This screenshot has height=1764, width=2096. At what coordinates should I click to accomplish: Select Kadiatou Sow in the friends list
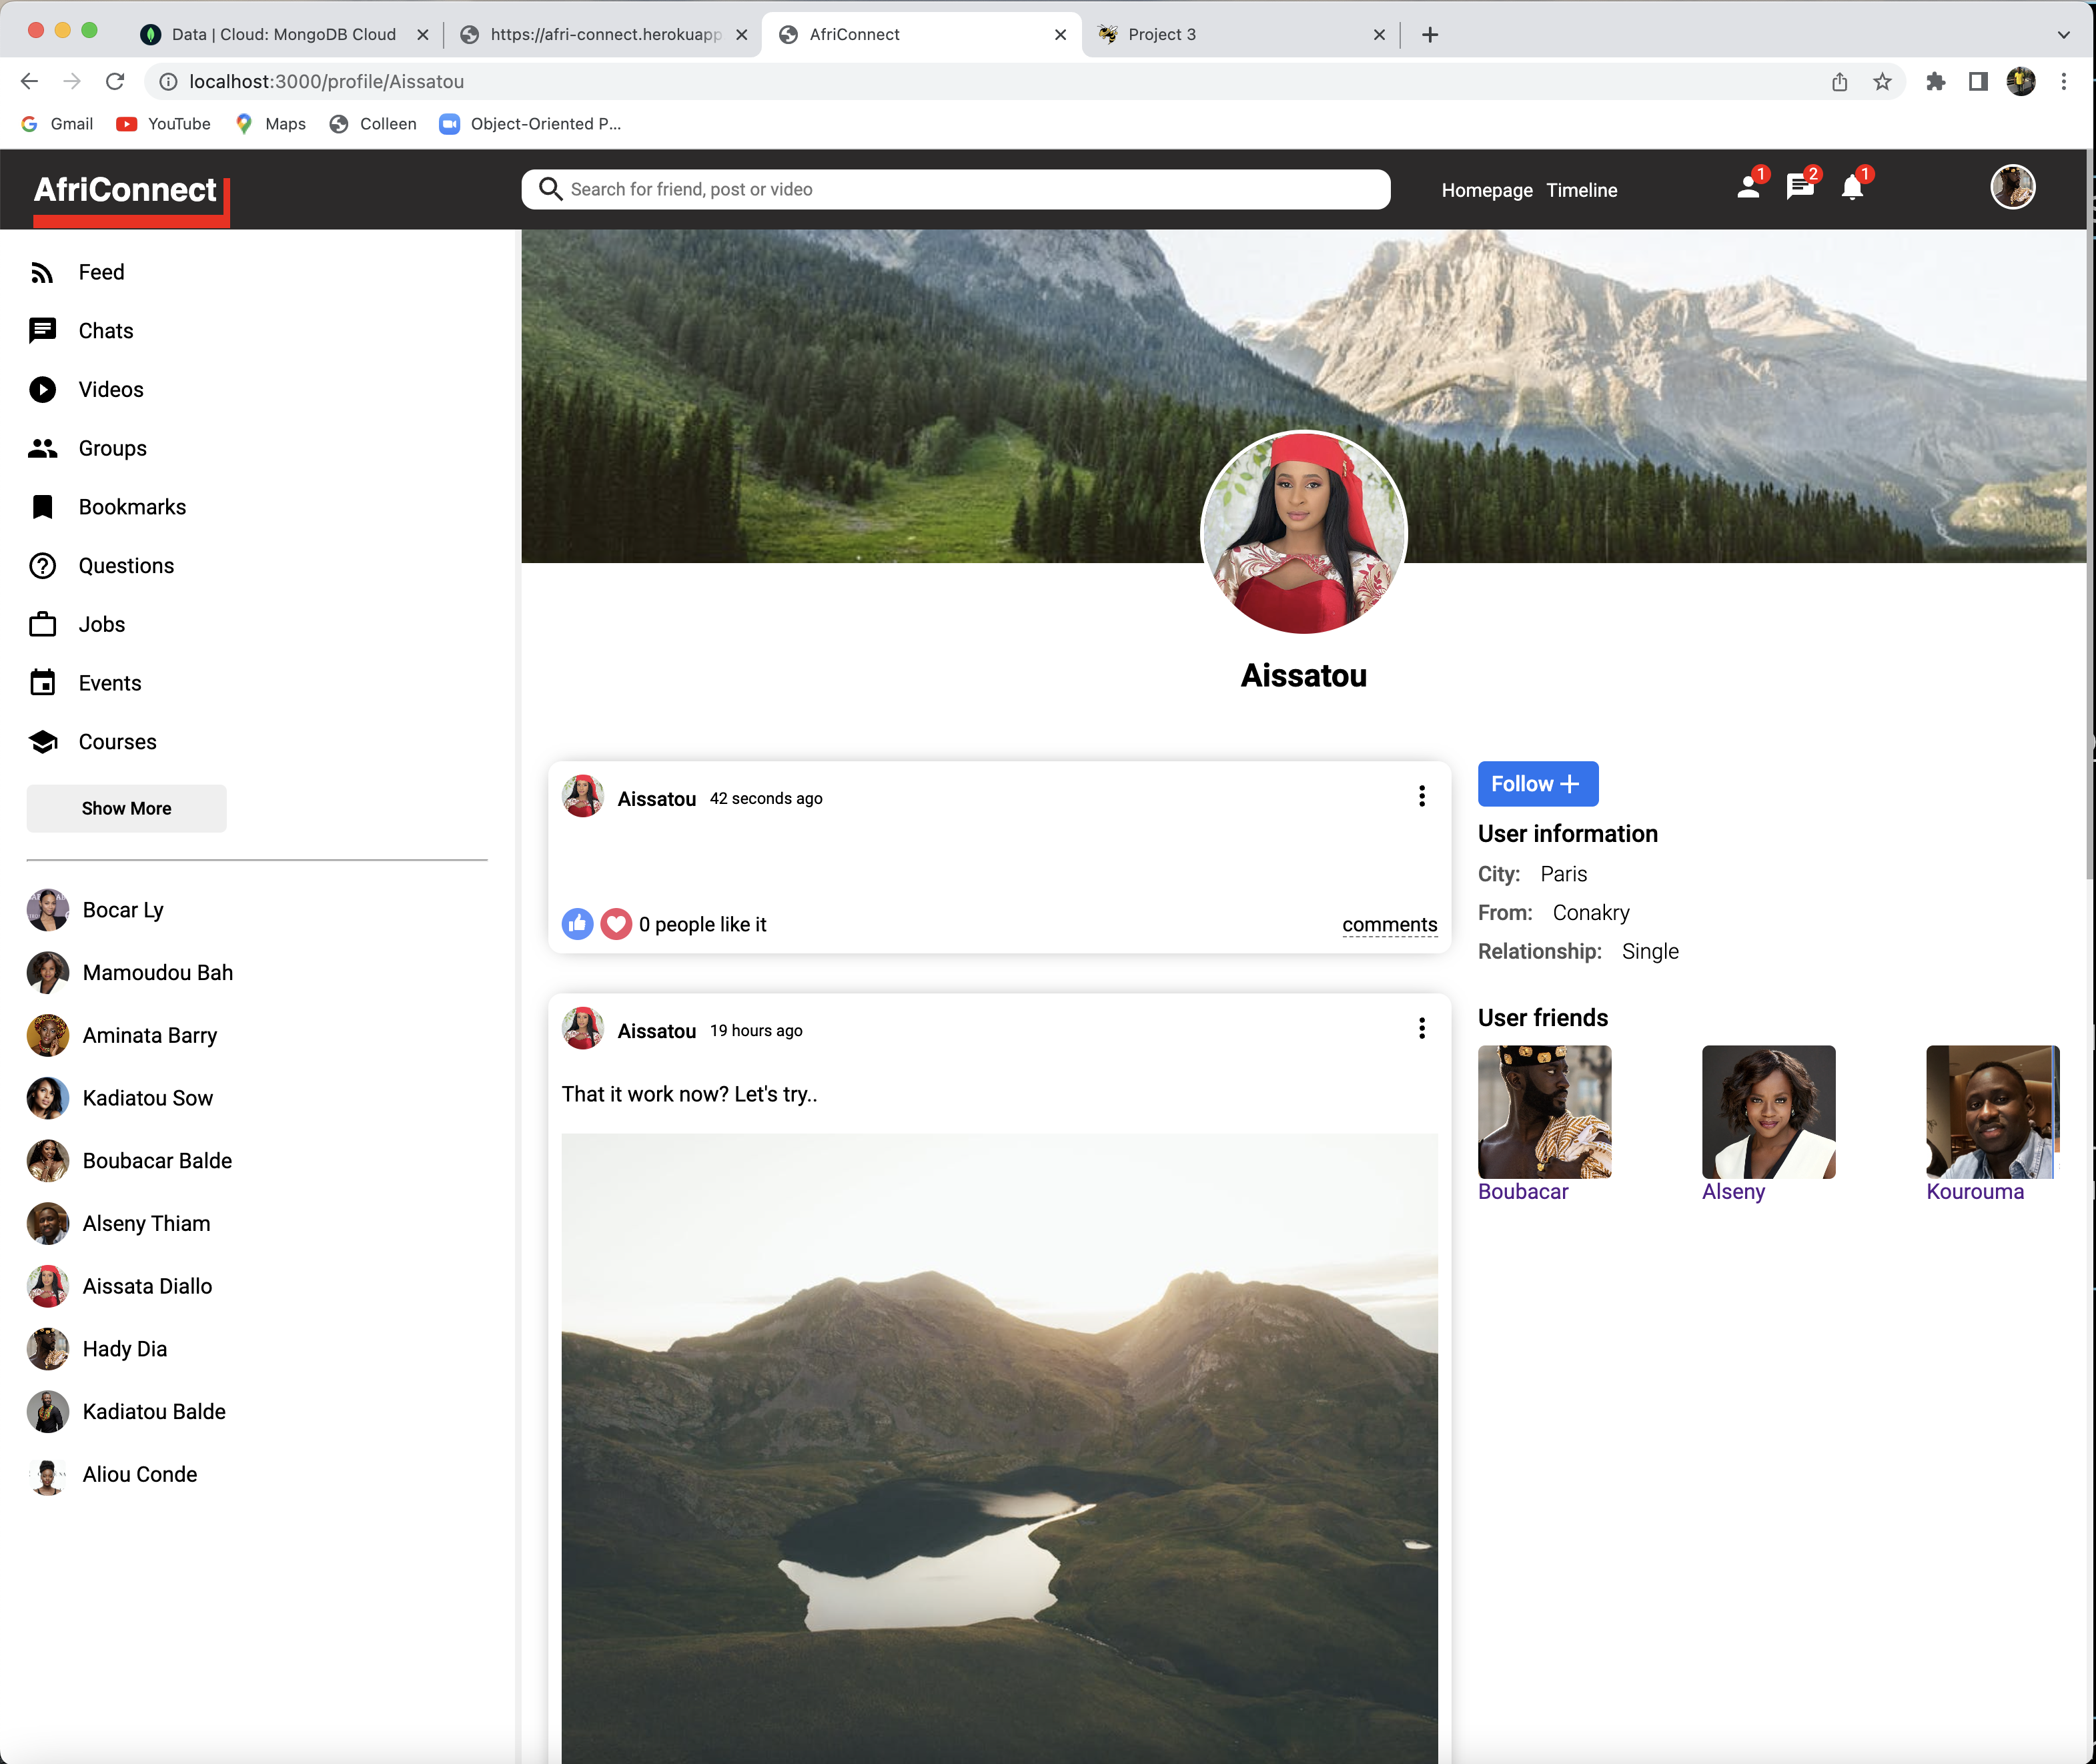[x=120, y=1098]
